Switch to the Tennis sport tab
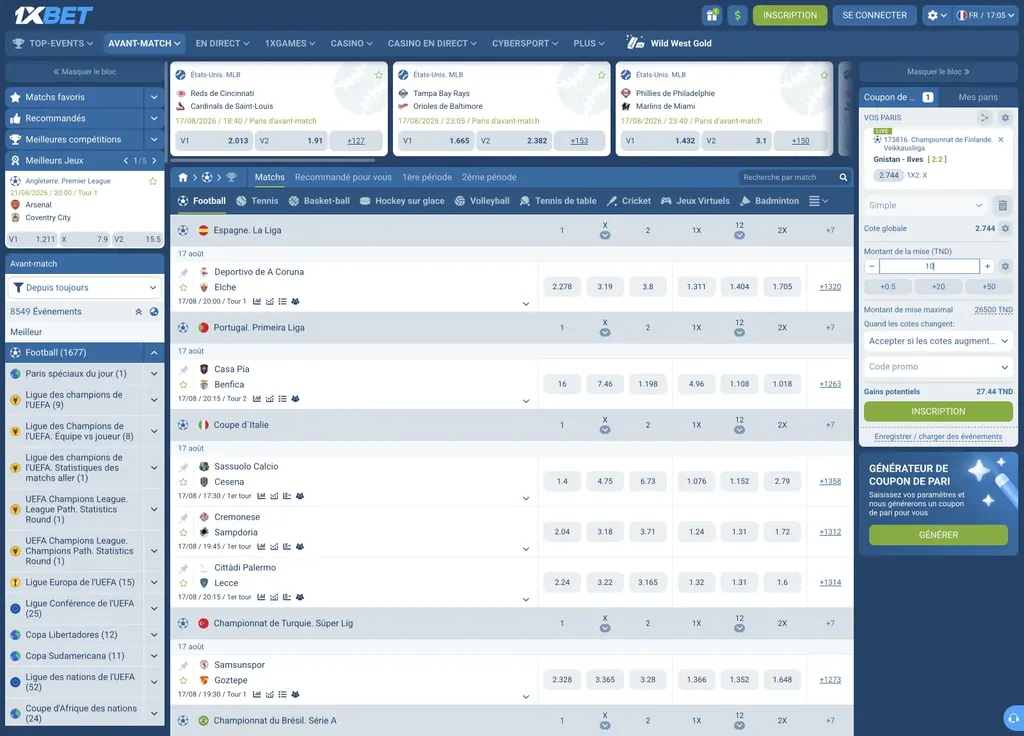 point(257,201)
